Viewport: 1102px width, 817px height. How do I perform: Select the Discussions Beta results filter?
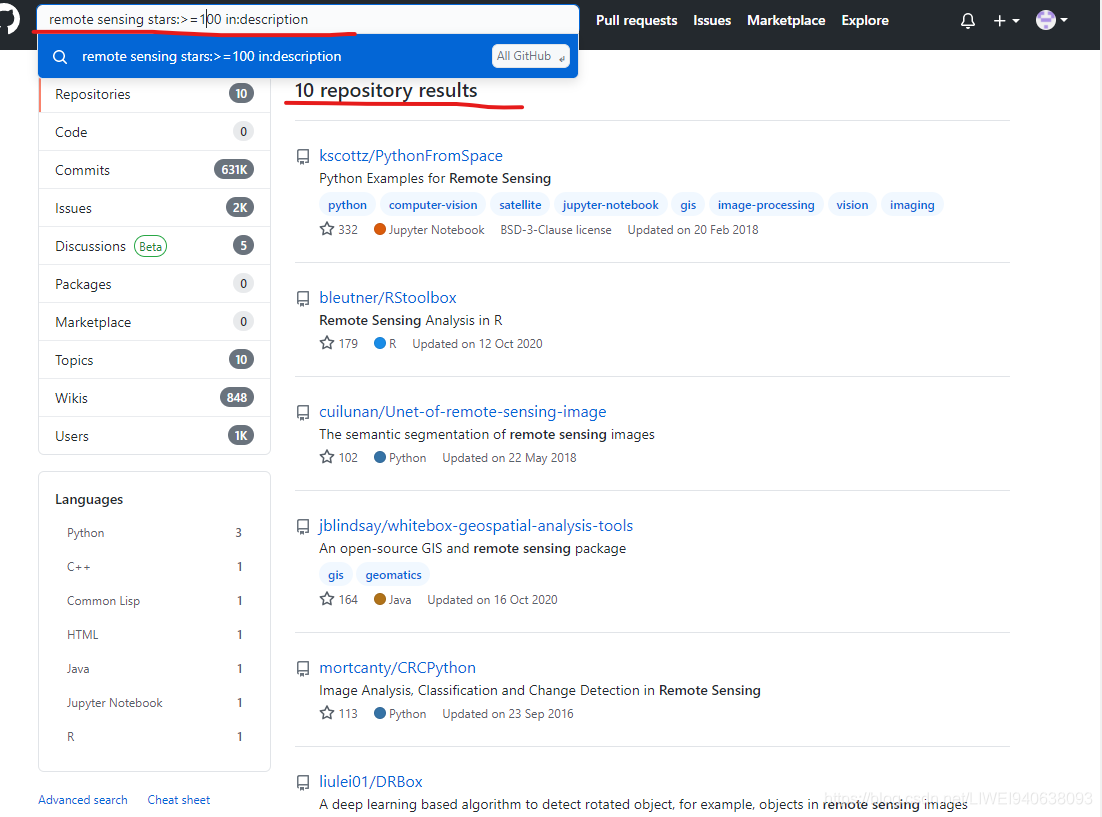click(x=155, y=246)
